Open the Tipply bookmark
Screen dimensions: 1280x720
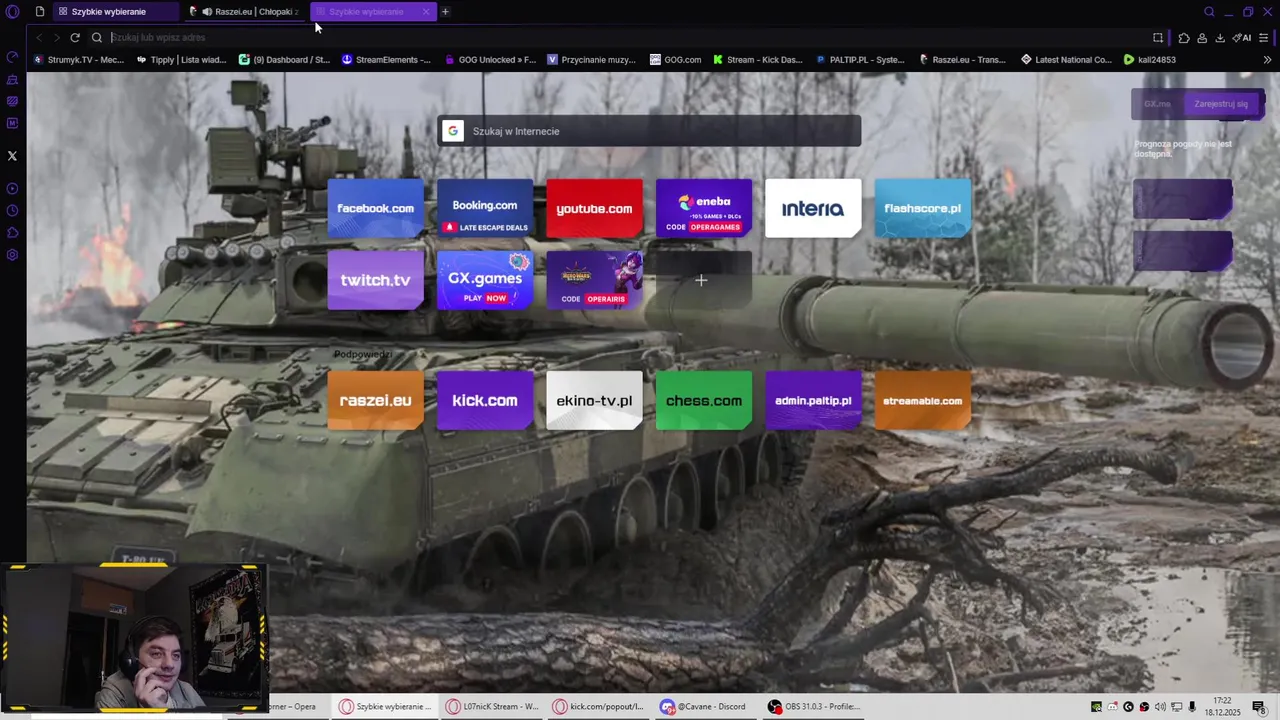click(x=181, y=60)
